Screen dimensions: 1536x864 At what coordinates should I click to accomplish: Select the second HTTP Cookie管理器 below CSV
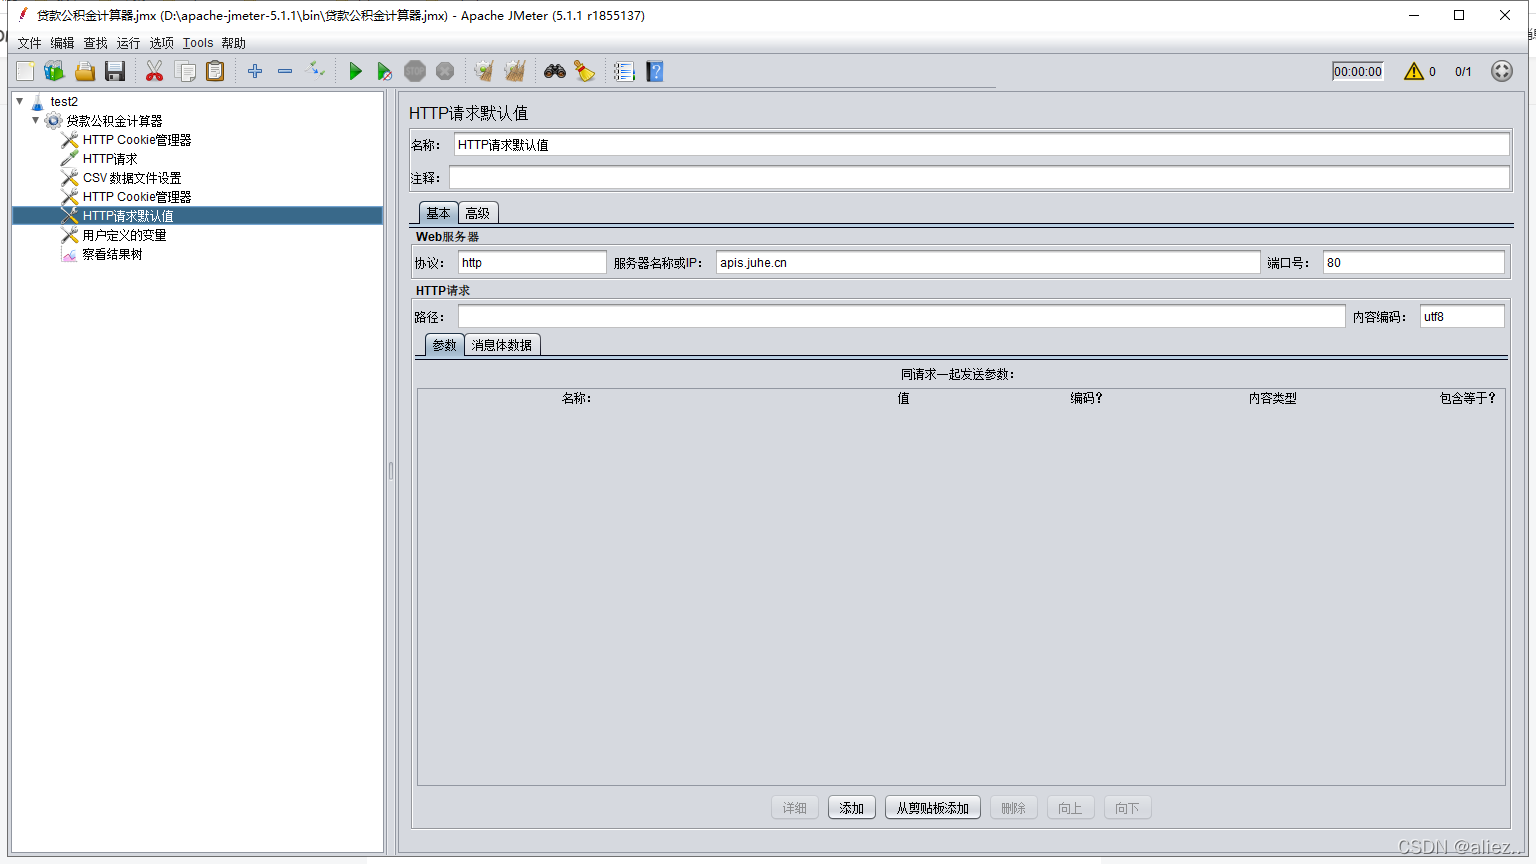(x=136, y=197)
